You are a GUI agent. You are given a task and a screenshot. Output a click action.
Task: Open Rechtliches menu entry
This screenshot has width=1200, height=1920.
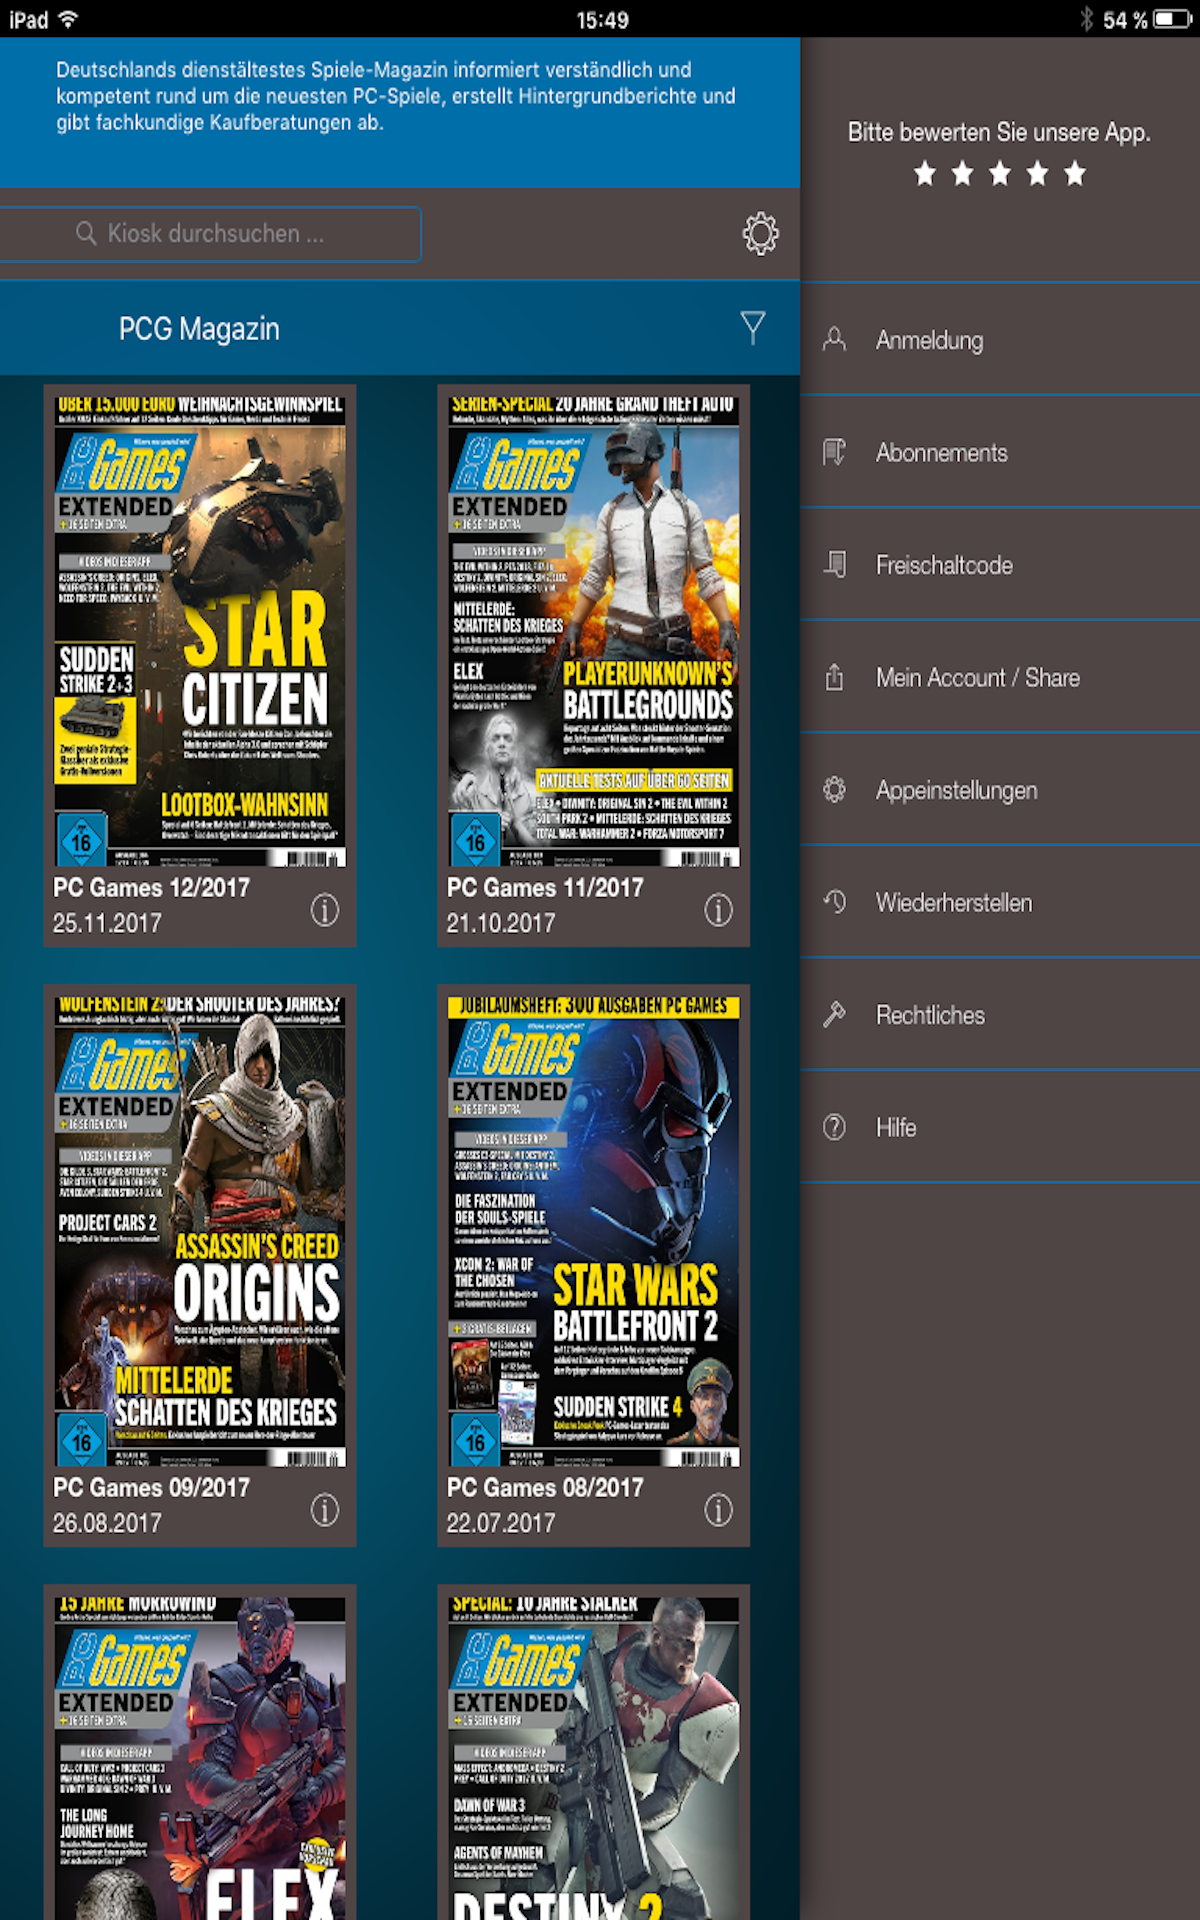click(x=1000, y=1015)
